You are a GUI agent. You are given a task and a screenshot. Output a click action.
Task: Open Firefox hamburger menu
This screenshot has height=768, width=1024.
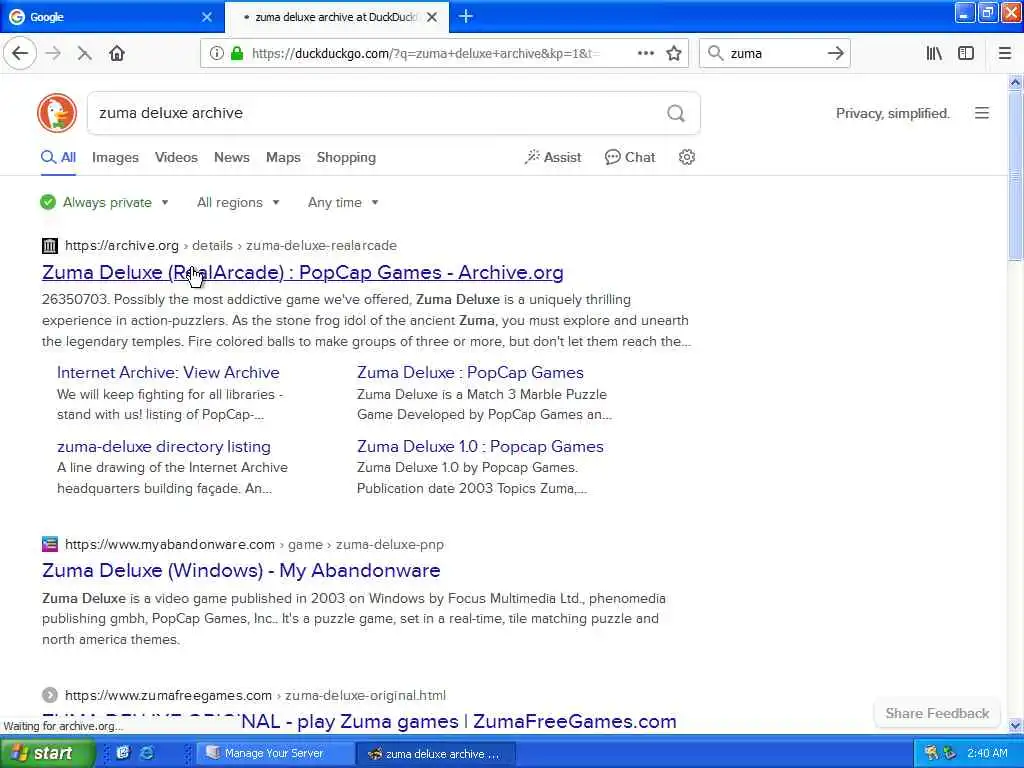coord(1004,54)
